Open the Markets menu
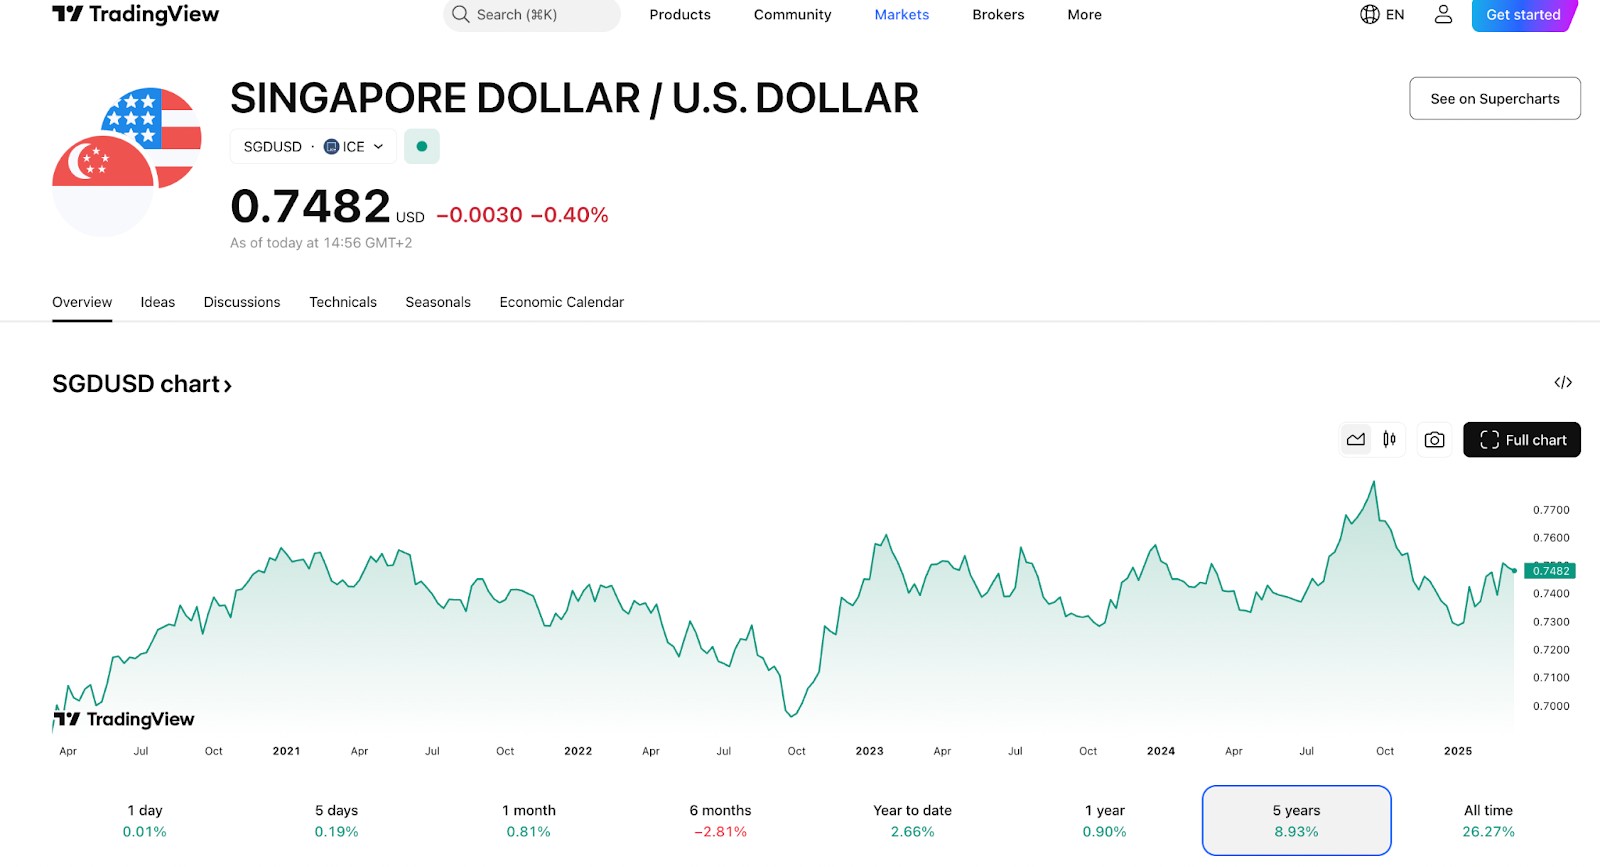 click(x=902, y=14)
